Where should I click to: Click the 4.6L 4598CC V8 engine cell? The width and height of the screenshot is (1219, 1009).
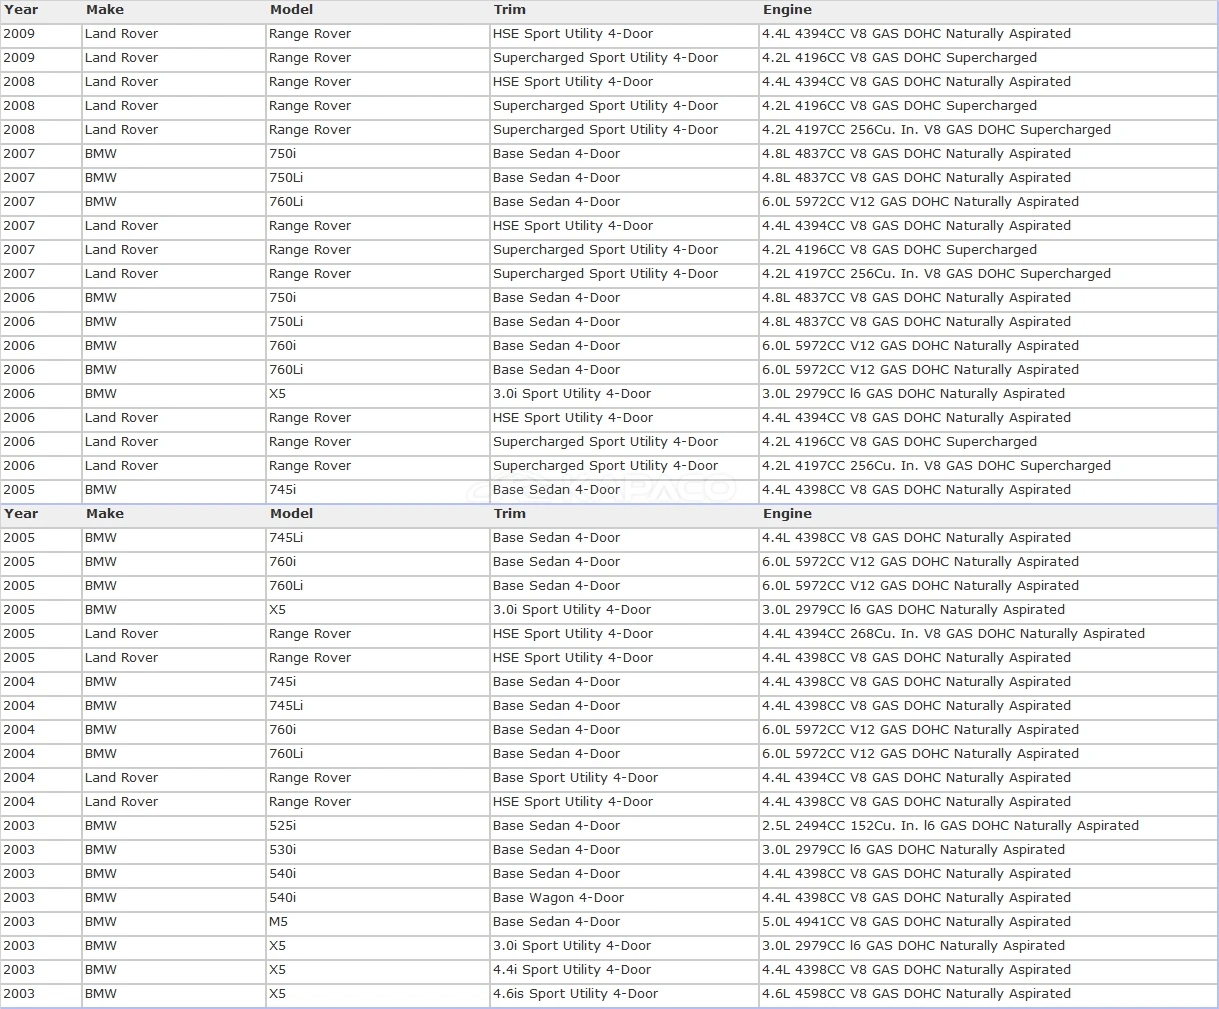click(988, 994)
